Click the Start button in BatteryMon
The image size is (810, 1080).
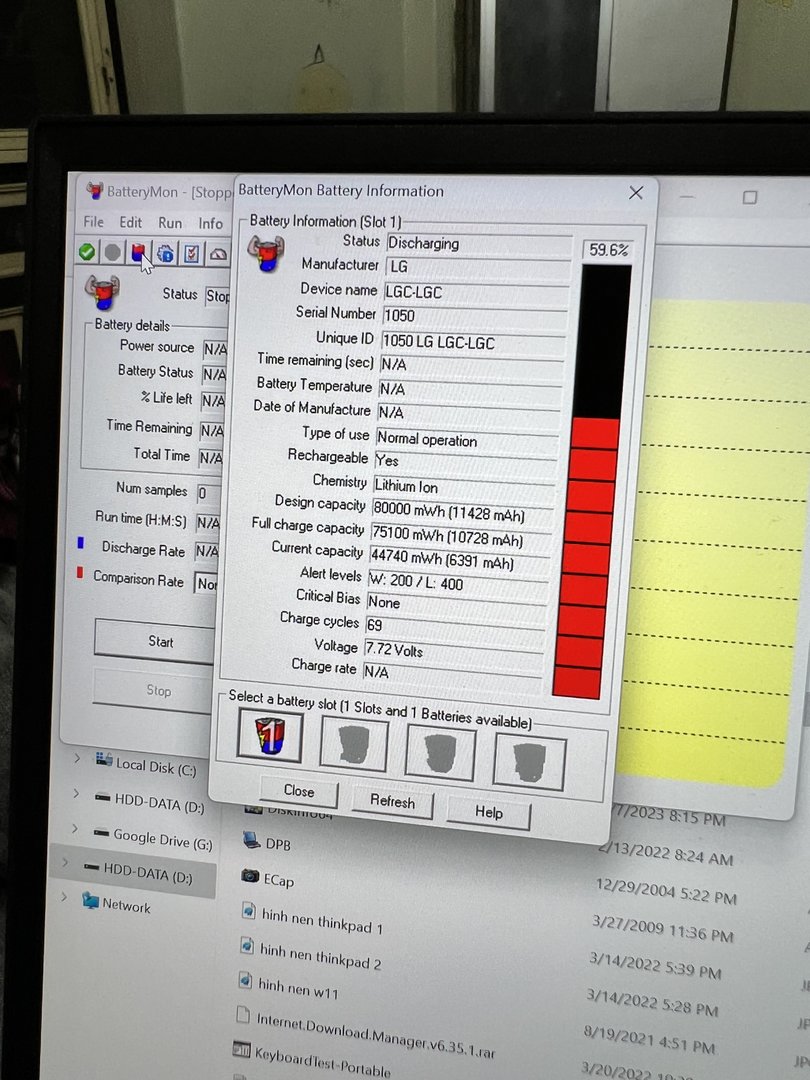pos(160,642)
